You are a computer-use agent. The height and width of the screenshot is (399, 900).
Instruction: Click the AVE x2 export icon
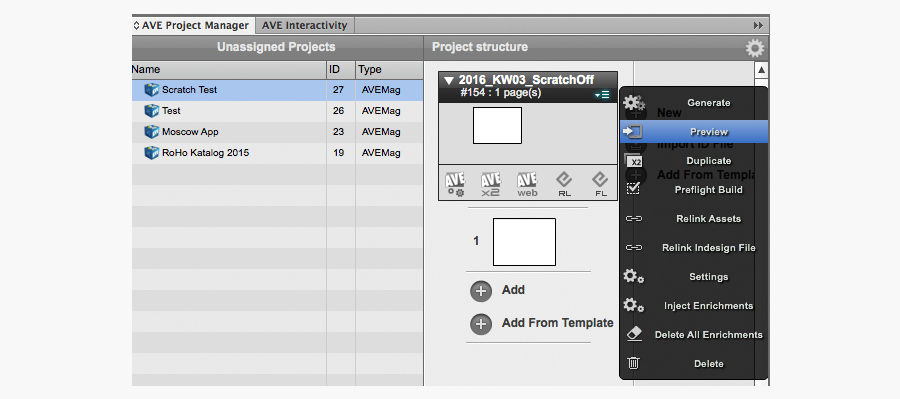point(491,184)
